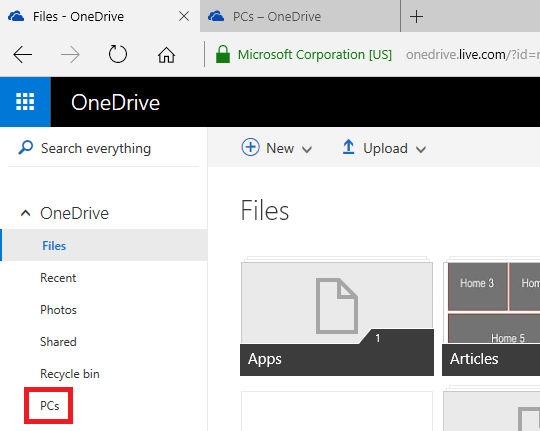
Task: Click the search magnifier icon
Action: [25, 147]
